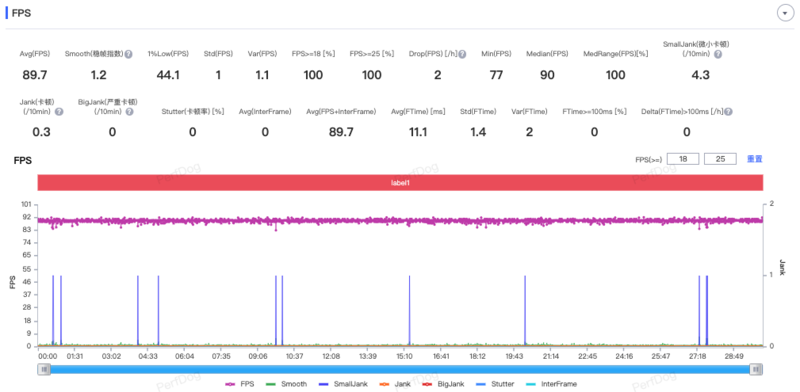
Task: Select the red label1 bar
Action: [x=400, y=183]
